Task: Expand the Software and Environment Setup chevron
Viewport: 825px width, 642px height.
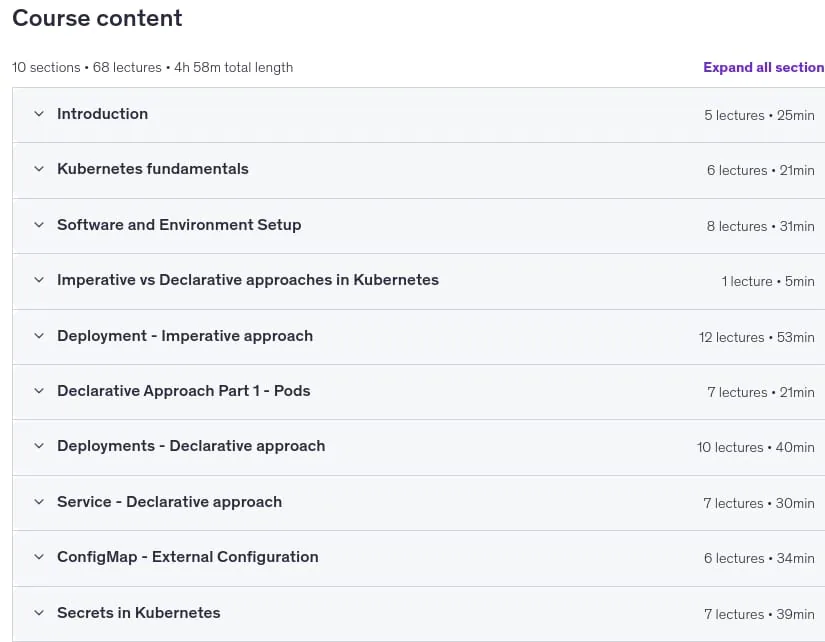Action: pos(39,225)
